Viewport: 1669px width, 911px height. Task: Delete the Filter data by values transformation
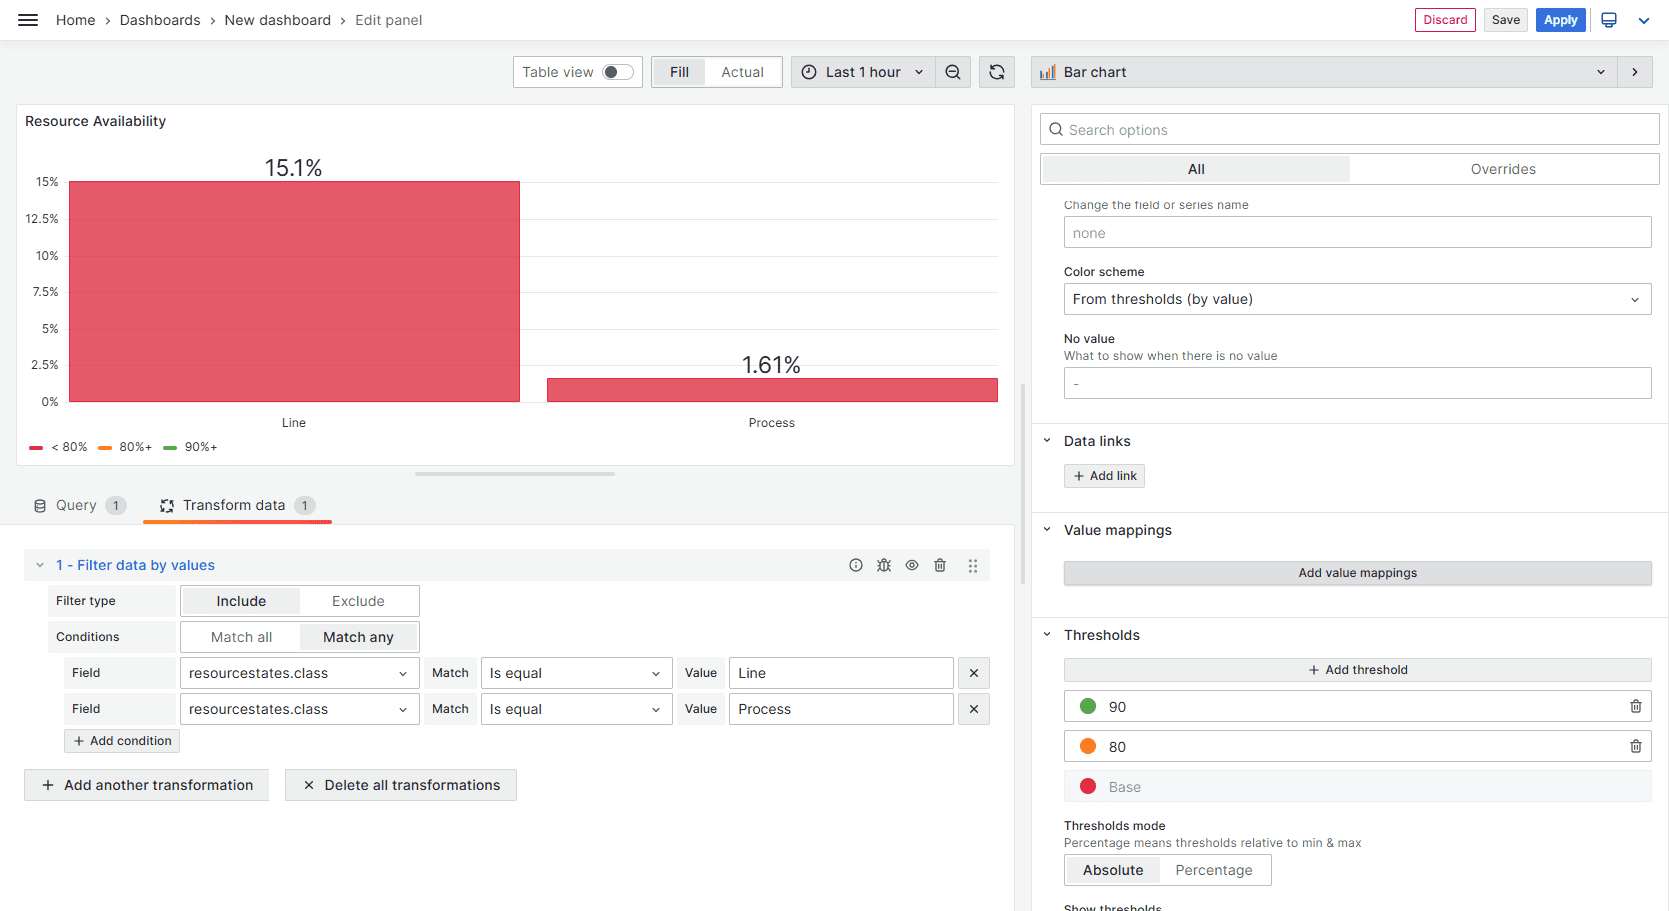coord(940,565)
